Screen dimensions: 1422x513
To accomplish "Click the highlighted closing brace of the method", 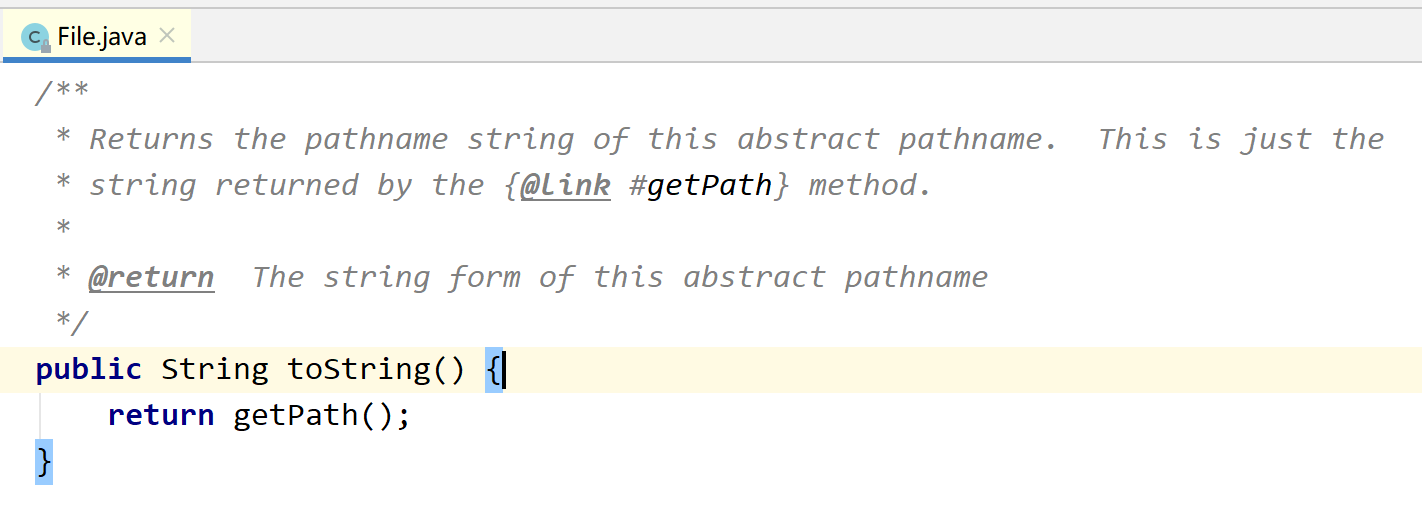I will point(43,461).
